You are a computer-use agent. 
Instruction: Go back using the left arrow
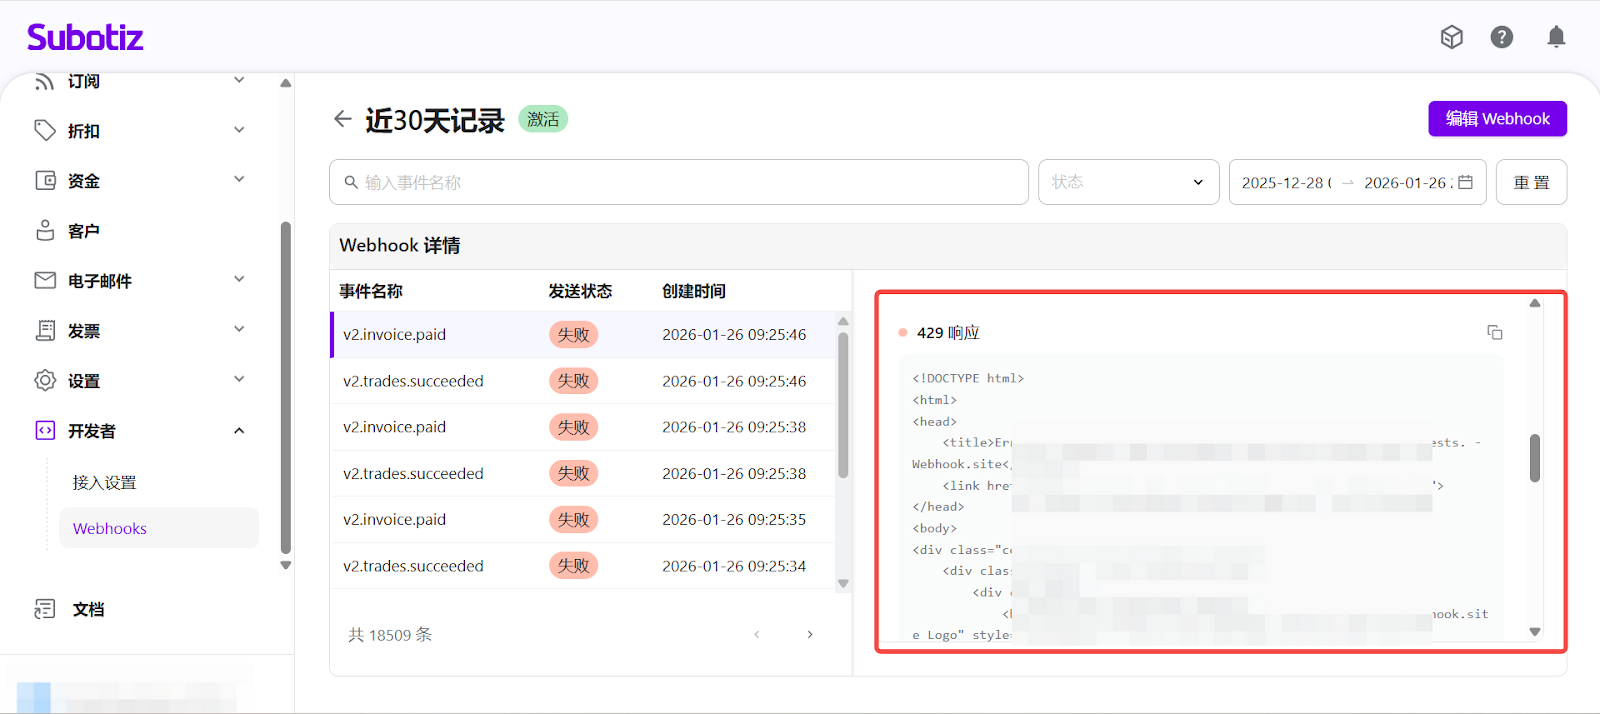[342, 119]
